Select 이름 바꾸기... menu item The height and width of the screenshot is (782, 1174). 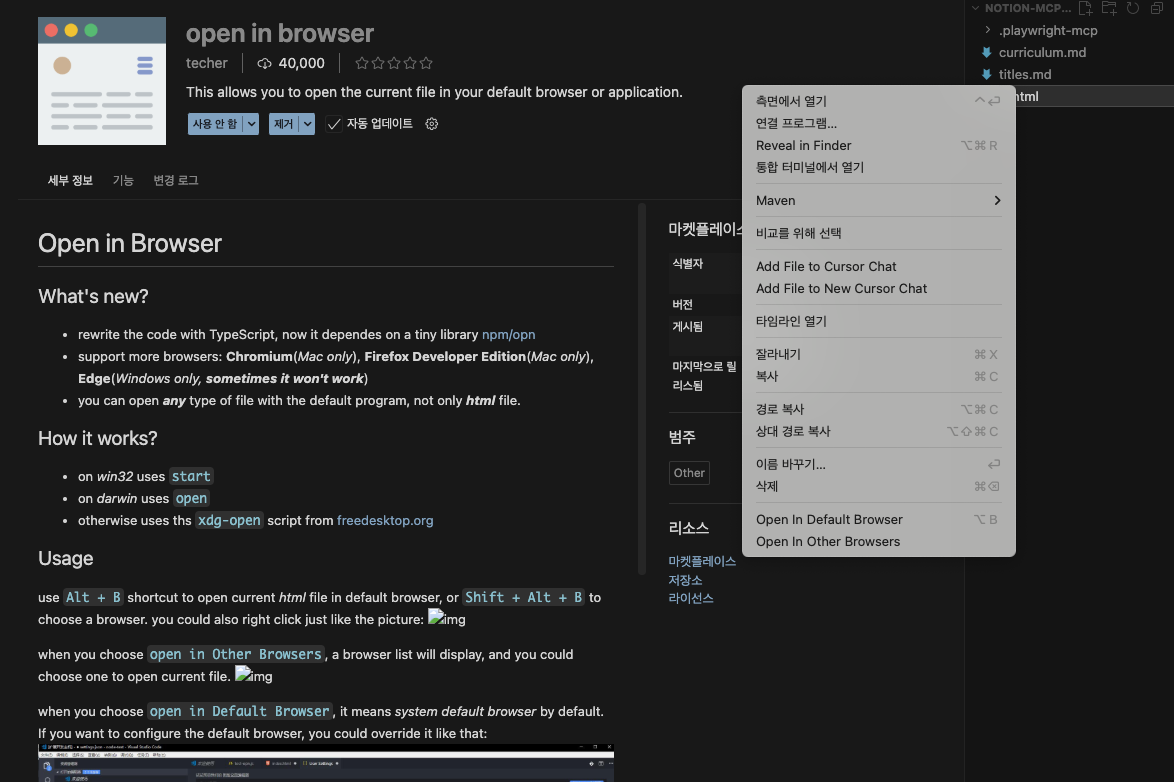[878, 464]
